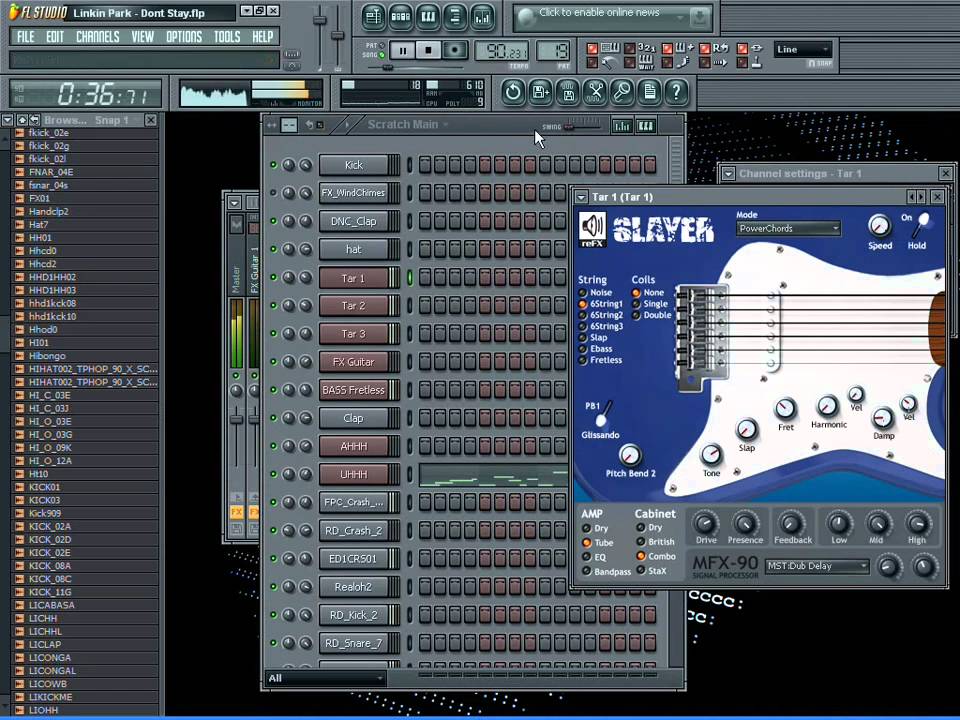Select the Dry AMP option
Screen dimensions: 960x720
coord(587,528)
